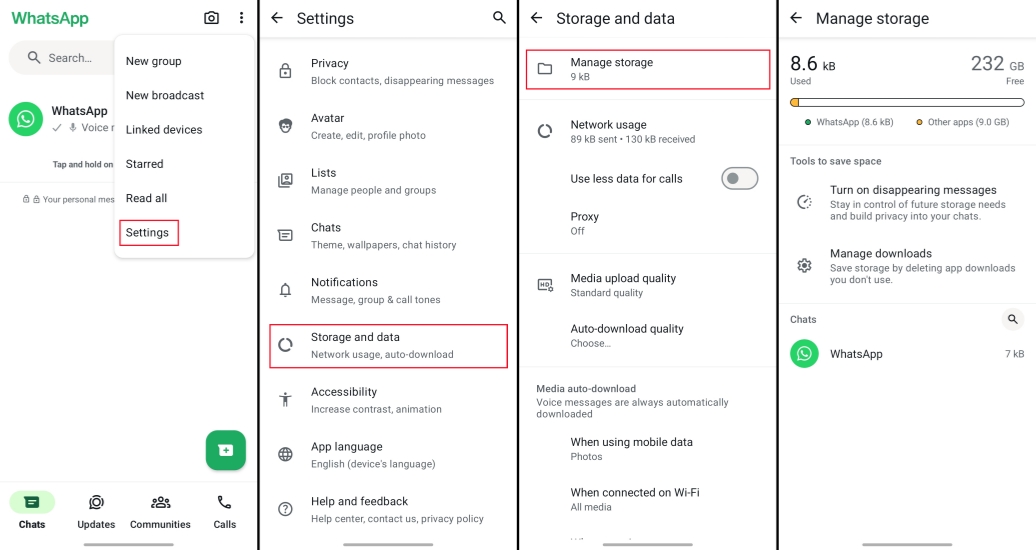Click the search icon beside Chats heading
This screenshot has height=550, width=1036.
click(1013, 319)
